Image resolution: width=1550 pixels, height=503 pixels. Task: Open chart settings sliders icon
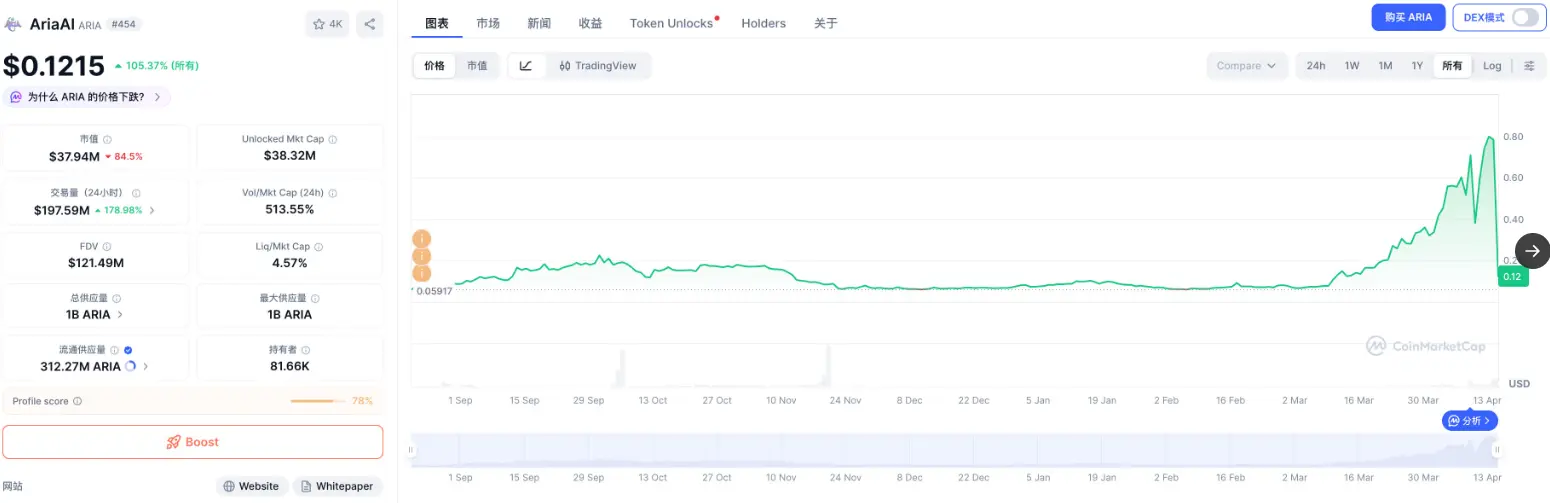pyautogui.click(x=1529, y=66)
